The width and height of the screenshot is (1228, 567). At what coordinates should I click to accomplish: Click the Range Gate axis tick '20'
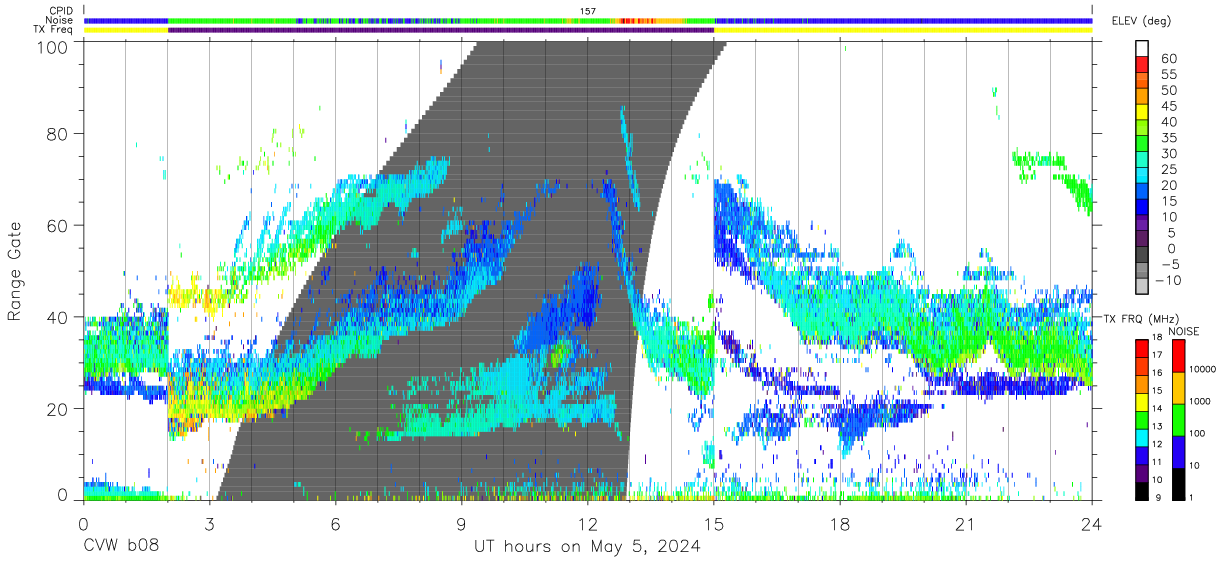(x=59, y=409)
